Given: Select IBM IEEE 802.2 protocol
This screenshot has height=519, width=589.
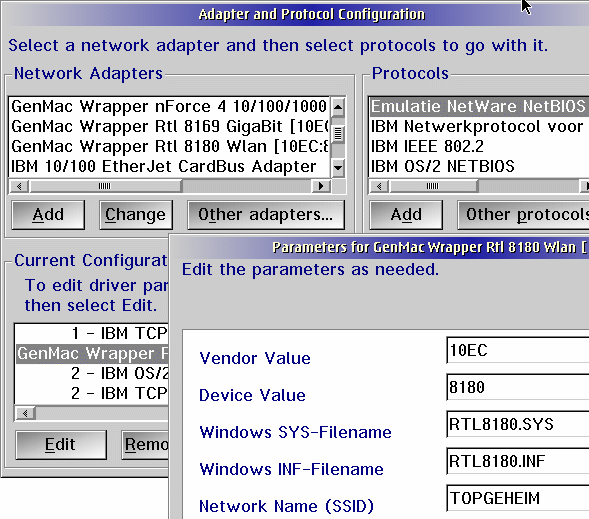Looking at the screenshot, I should click(x=479, y=146).
